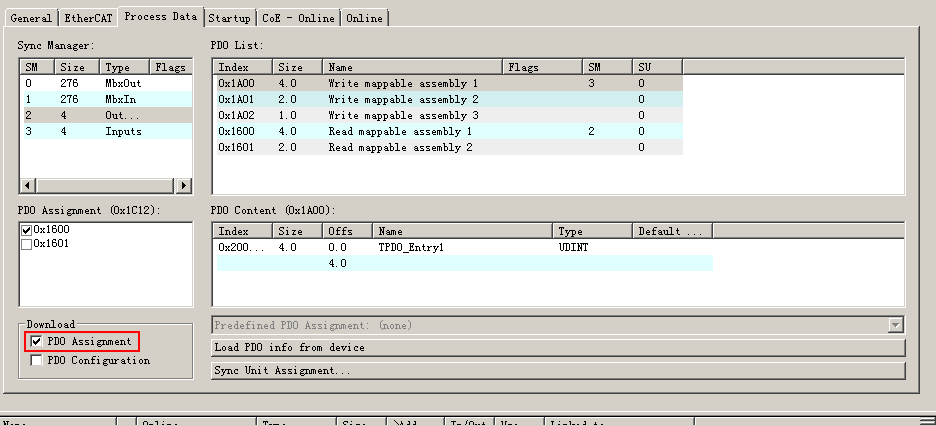Expand the Predefined PDO Assignment dropdown
936x426 pixels.
896,325
